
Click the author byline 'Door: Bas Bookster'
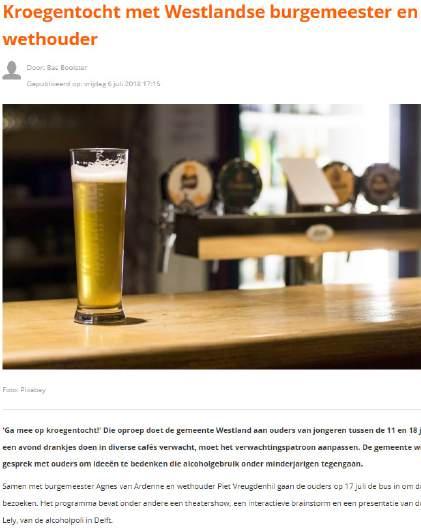pos(57,68)
